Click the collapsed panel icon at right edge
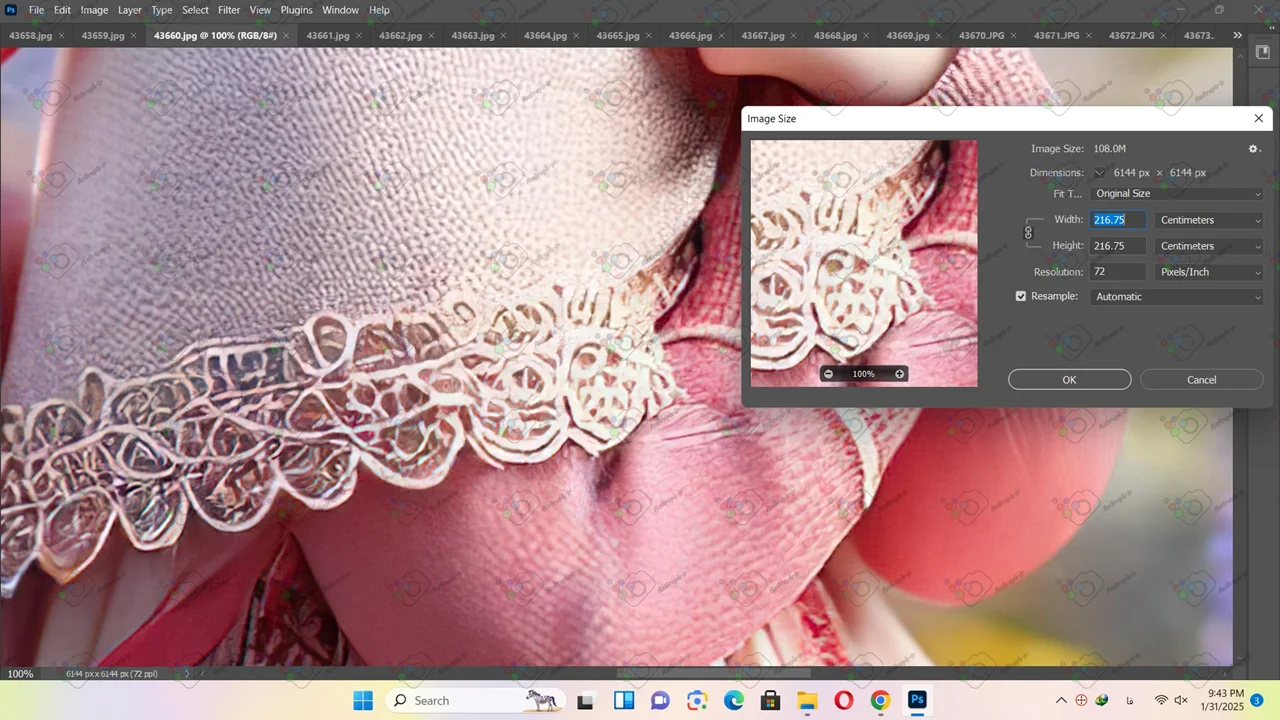 (x=1262, y=52)
